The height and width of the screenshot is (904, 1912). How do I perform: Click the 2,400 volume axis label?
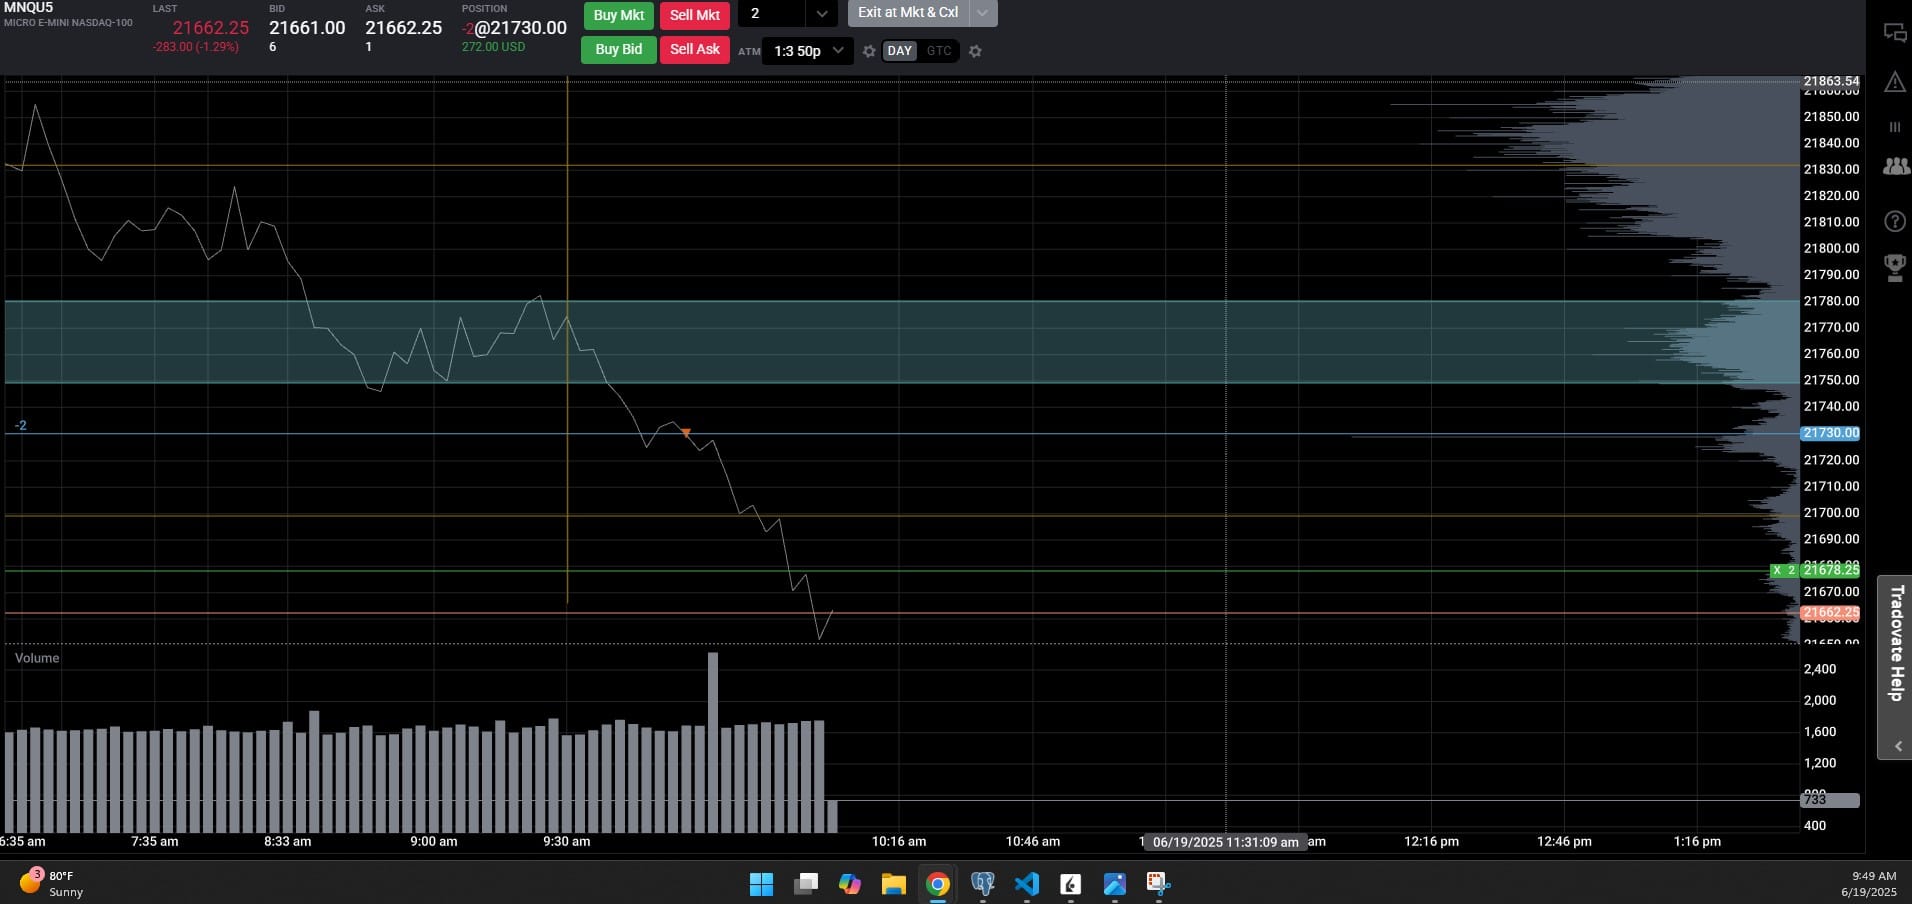1820,669
